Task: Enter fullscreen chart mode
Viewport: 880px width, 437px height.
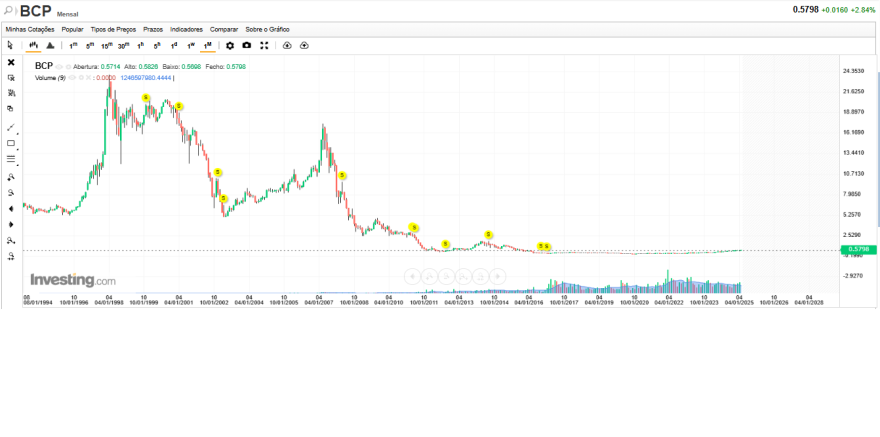Action: [x=264, y=45]
